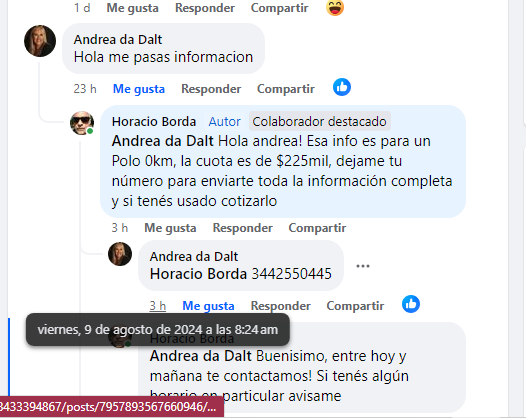Image resolution: width=526 pixels, height=418 pixels.
Task: Open Andrea da Dalt's reply avatar
Action: (x=120, y=254)
